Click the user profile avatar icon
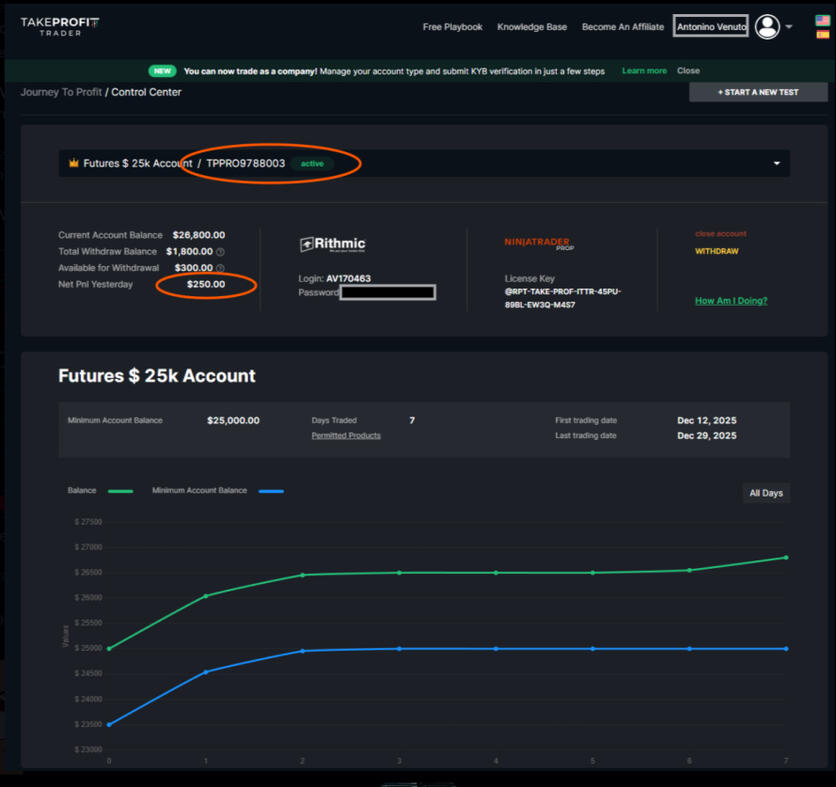 (767, 27)
